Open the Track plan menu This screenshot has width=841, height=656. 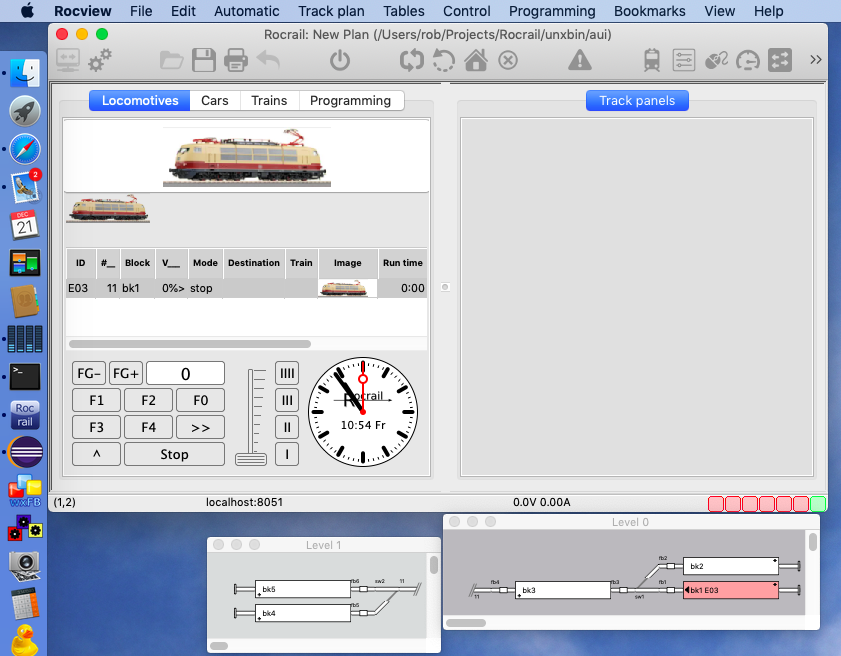tap(331, 11)
